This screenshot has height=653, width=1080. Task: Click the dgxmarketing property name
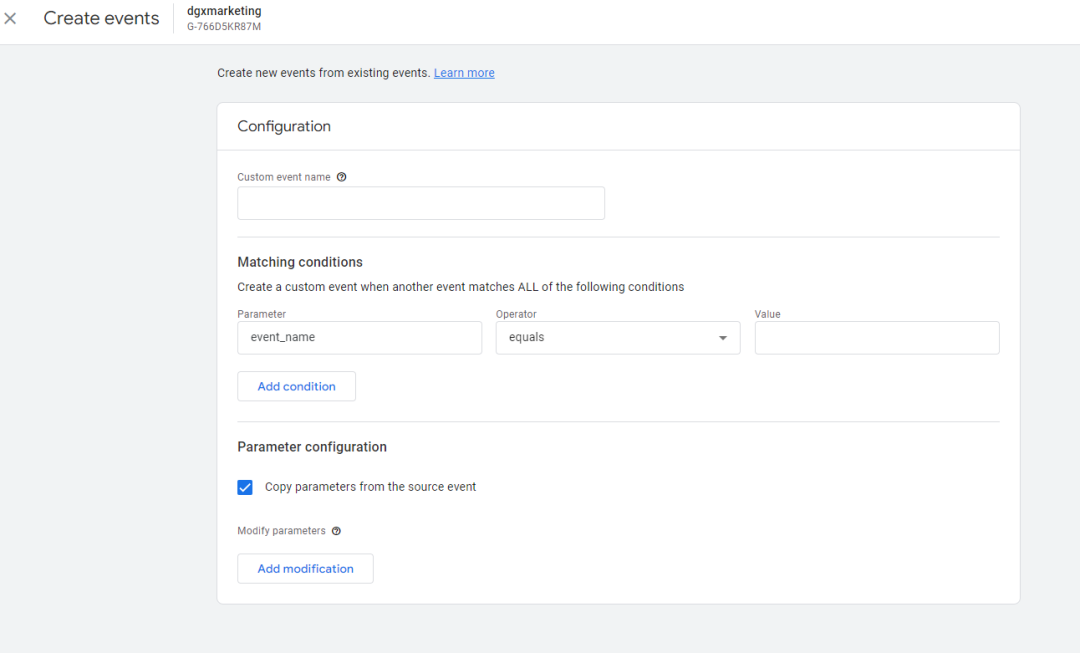pos(224,11)
